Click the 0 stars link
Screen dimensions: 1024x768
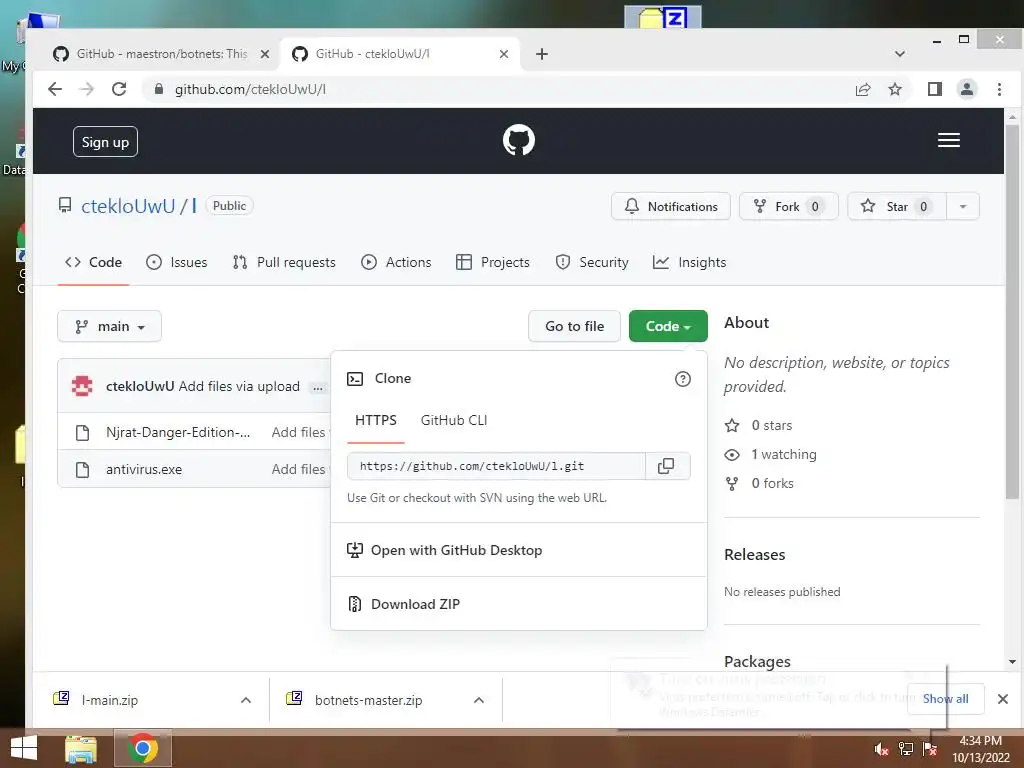[x=758, y=425]
